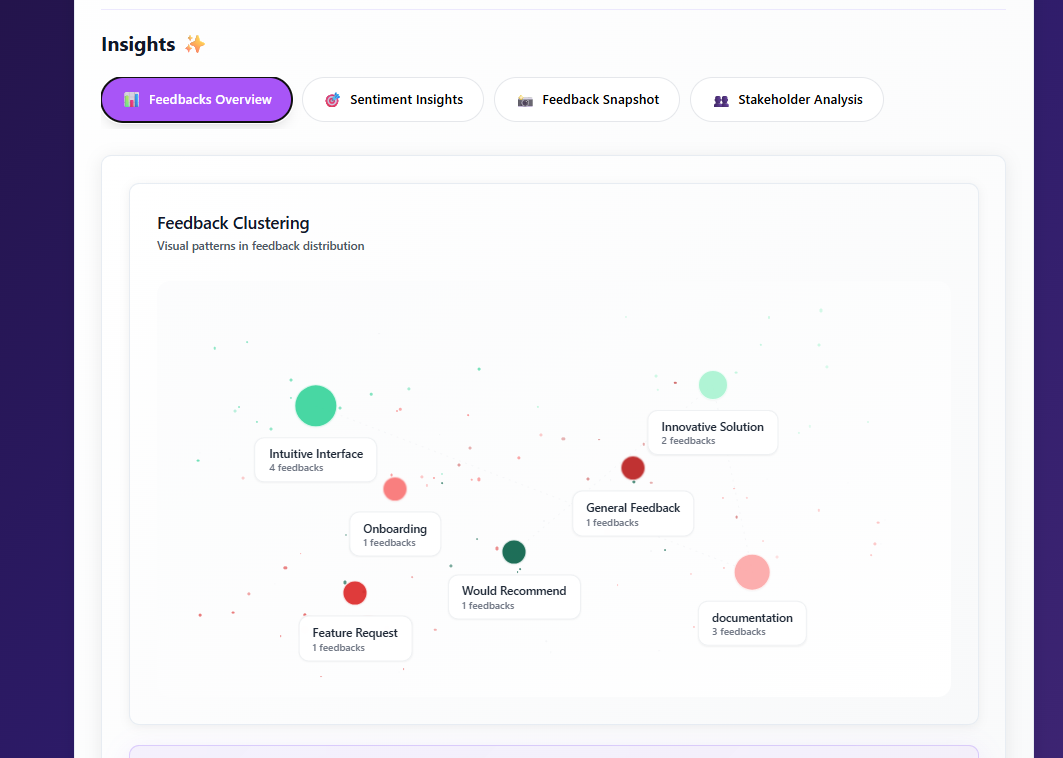Image resolution: width=1063 pixels, height=758 pixels.
Task: Click the light green Innovative Solution bubble
Action: pyautogui.click(x=712, y=385)
